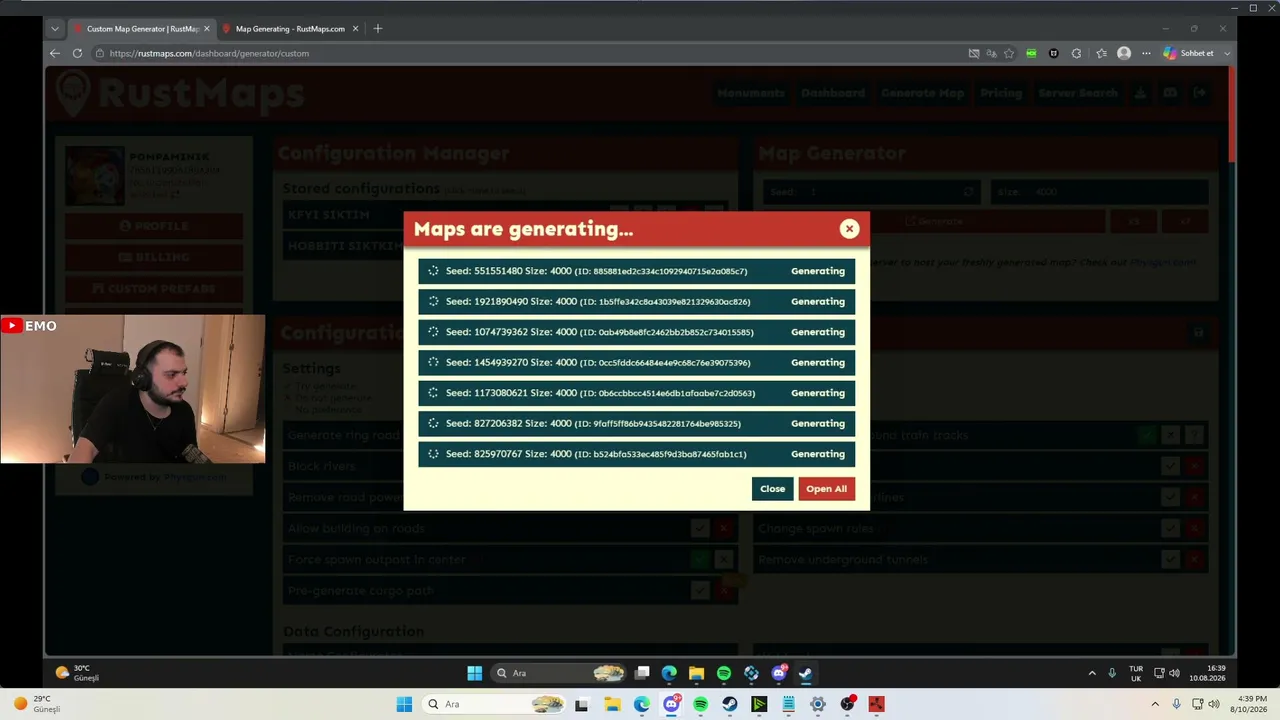
Task: Show hidden tray icons on the dark taskbar
Action: click(1092, 673)
